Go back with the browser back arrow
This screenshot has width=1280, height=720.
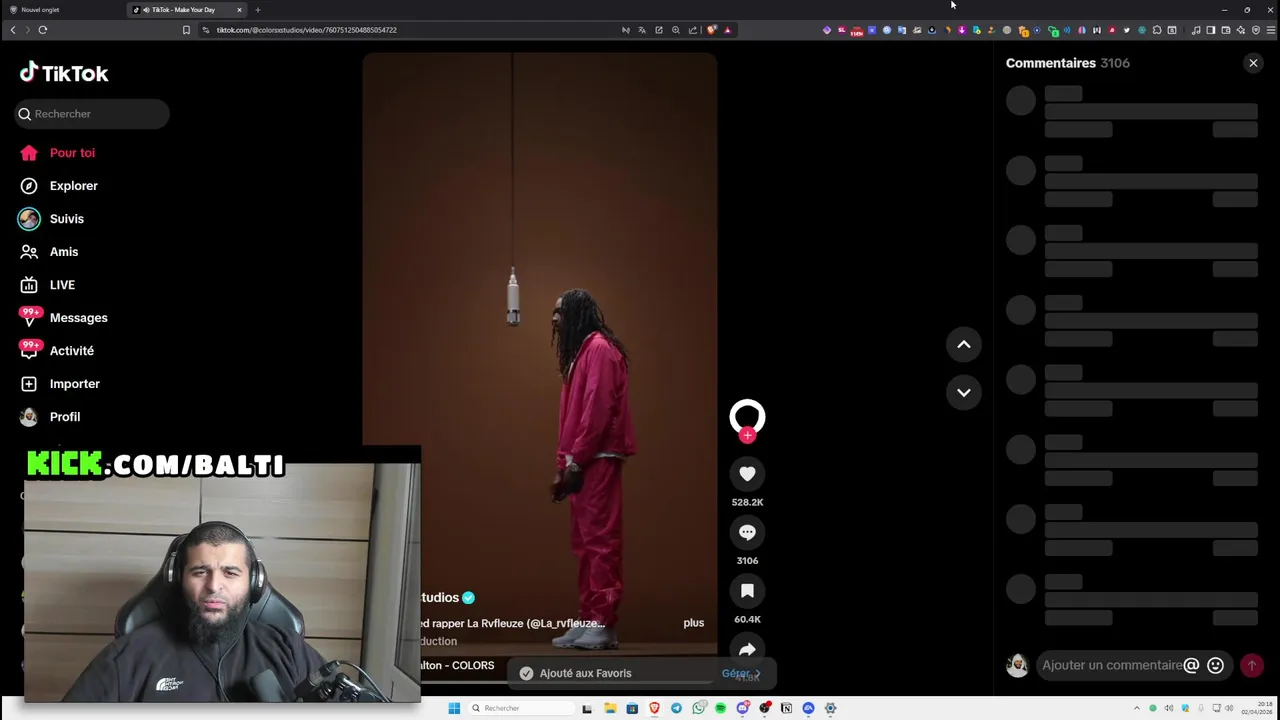click(13, 30)
